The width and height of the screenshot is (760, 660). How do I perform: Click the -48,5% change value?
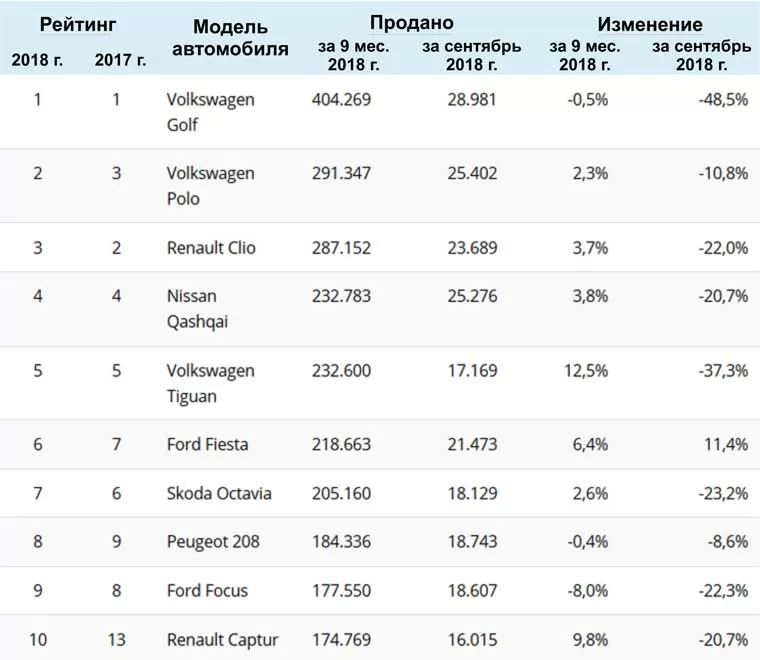coord(723,99)
